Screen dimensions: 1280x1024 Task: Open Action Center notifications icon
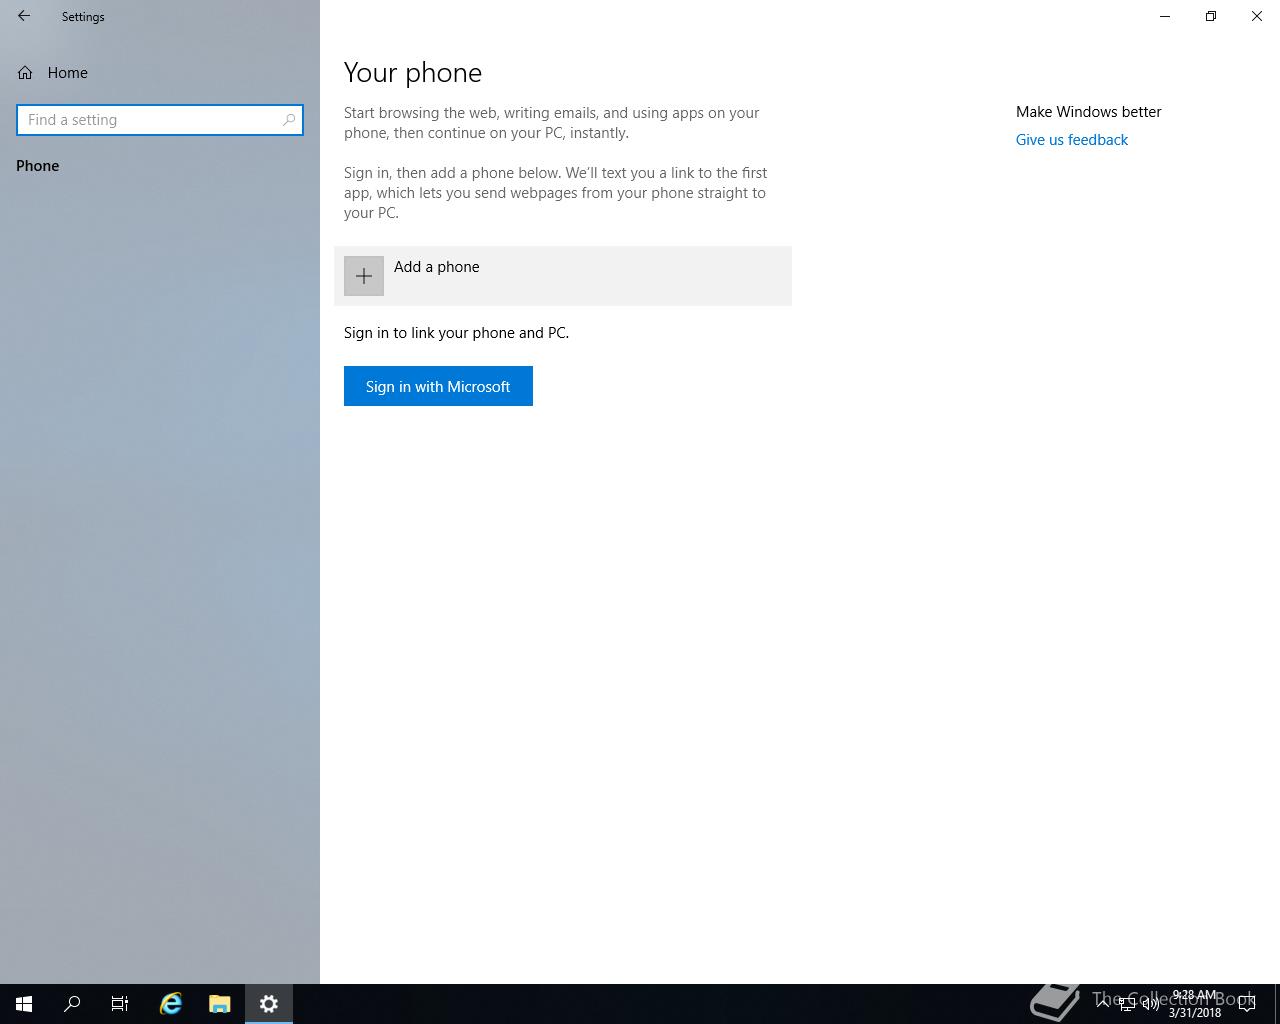1247,1004
